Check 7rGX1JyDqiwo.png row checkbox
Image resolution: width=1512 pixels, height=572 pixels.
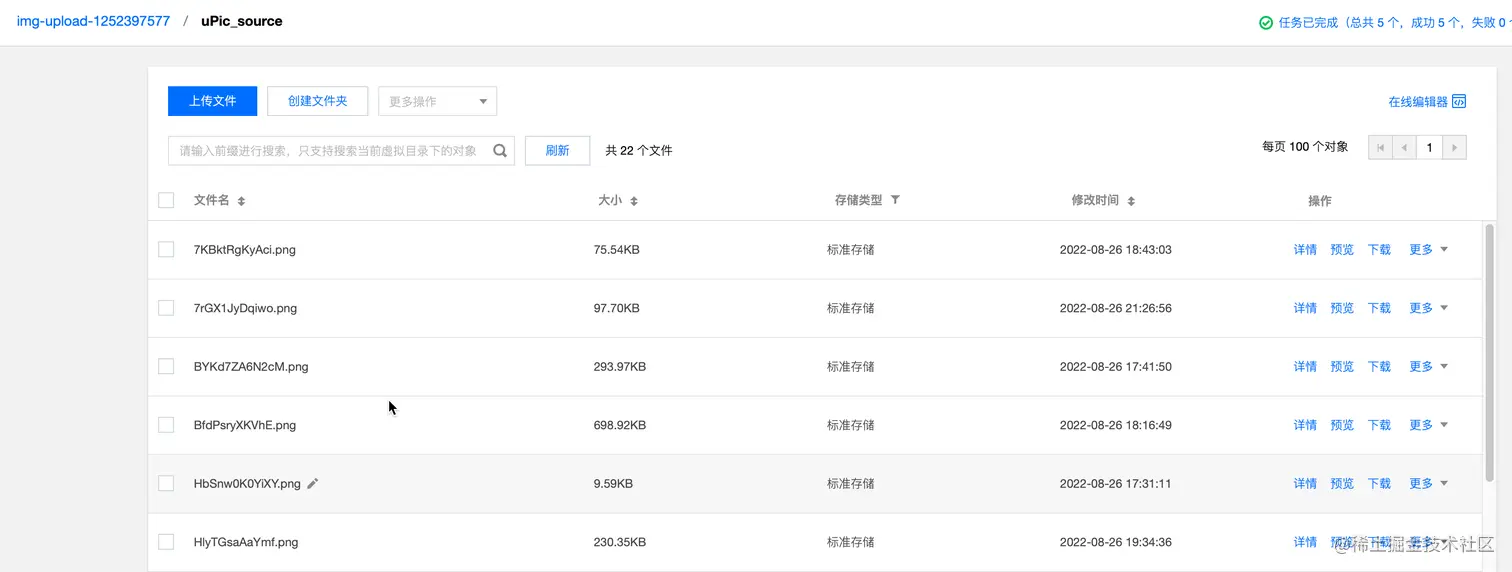(x=166, y=308)
